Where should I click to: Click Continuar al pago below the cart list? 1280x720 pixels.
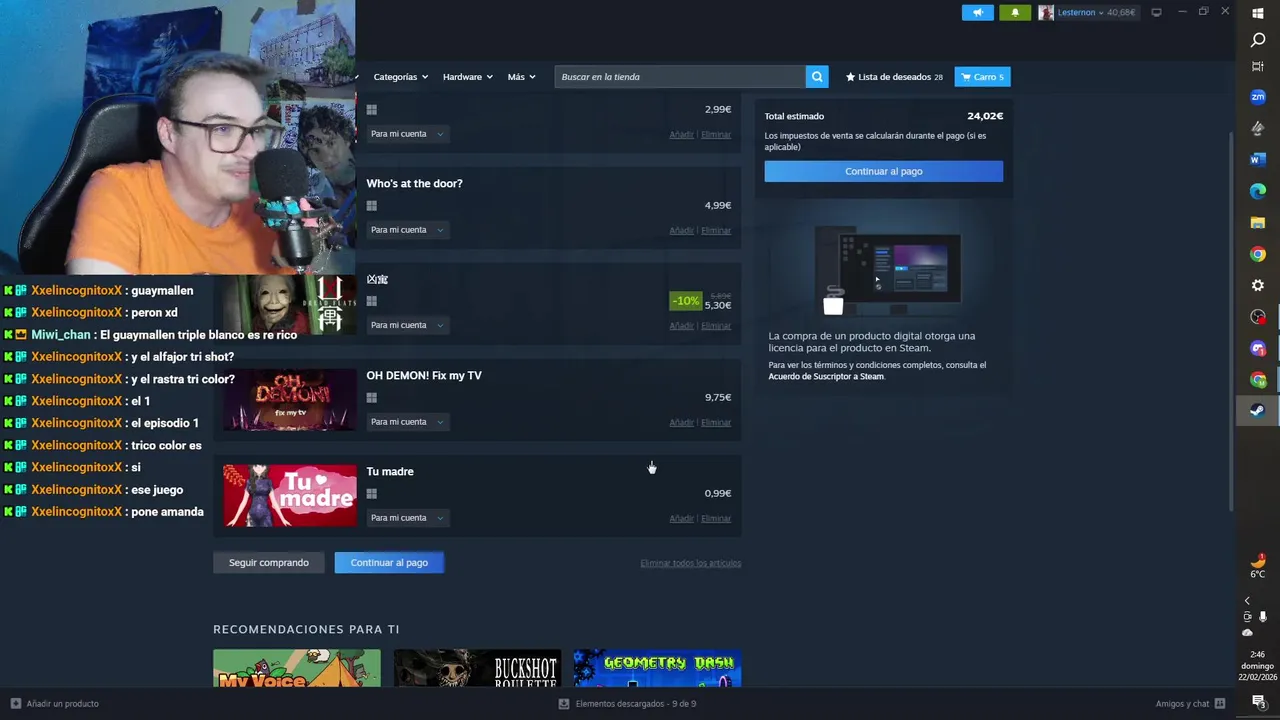pos(389,563)
